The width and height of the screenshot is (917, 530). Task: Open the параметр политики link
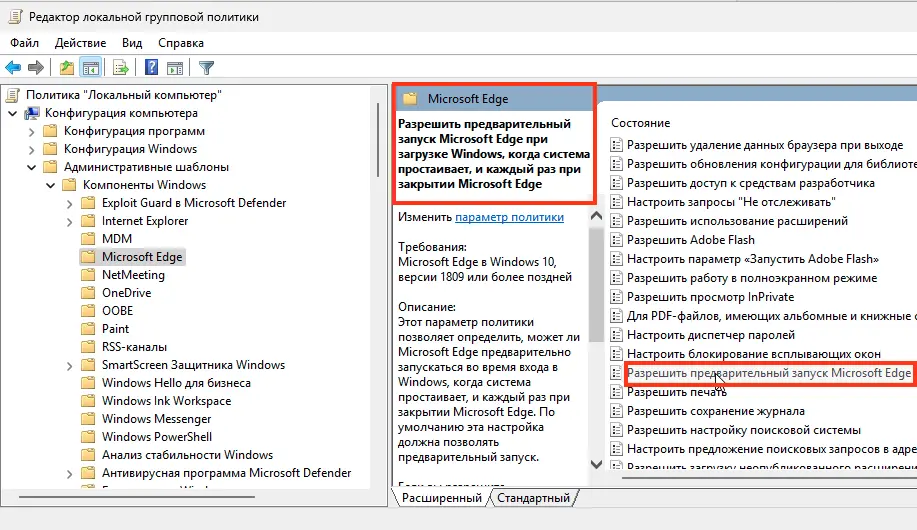tap(509, 217)
